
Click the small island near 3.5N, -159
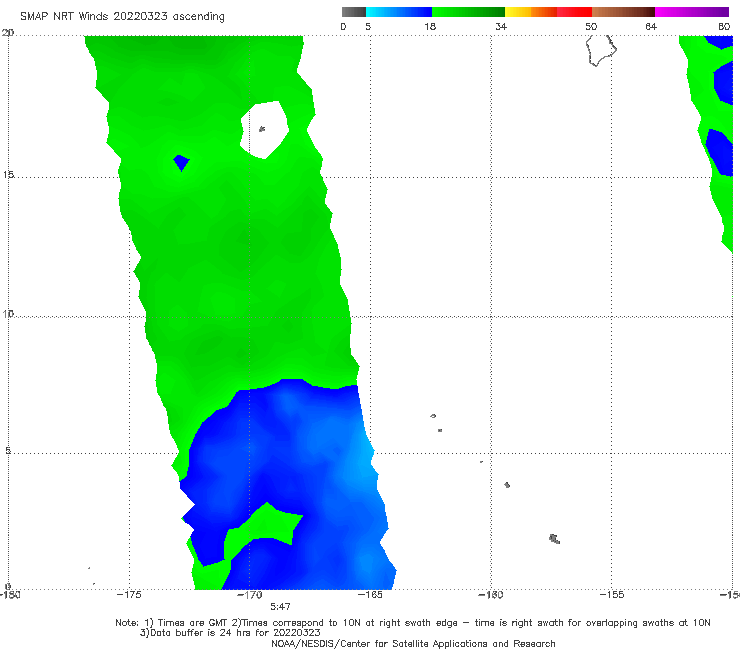tap(507, 485)
